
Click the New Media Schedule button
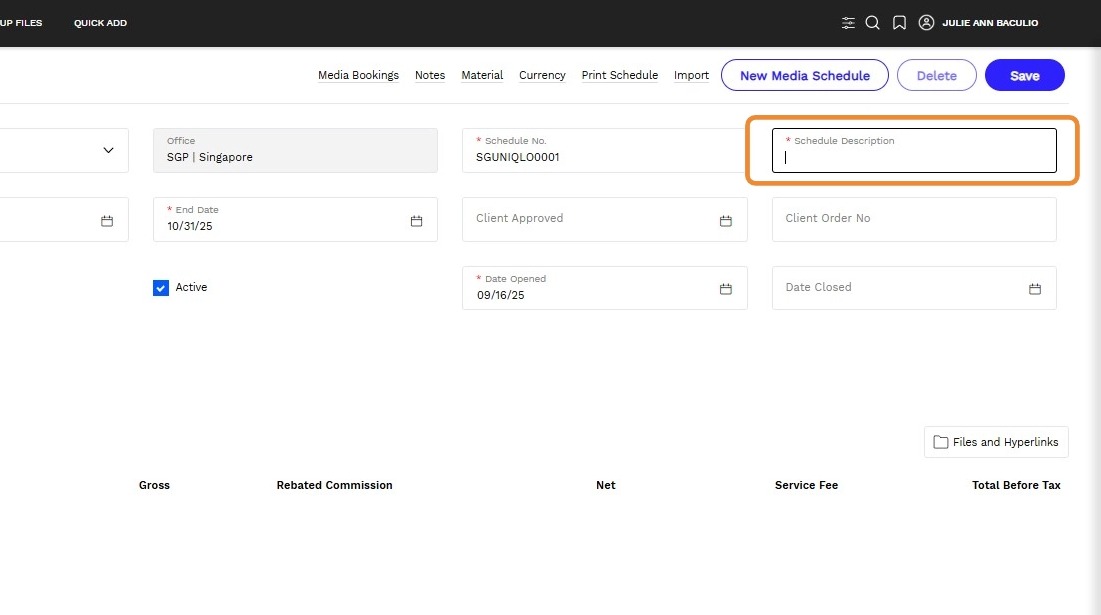804,76
